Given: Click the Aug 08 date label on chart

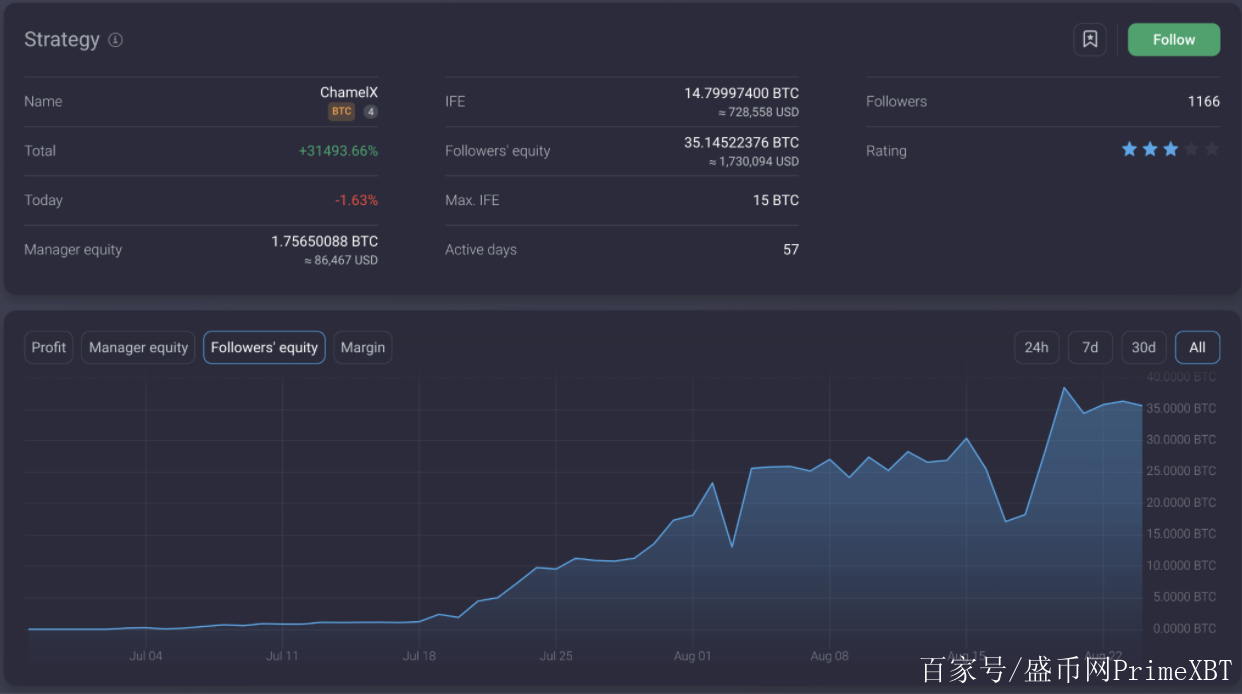Looking at the screenshot, I should click(829, 656).
